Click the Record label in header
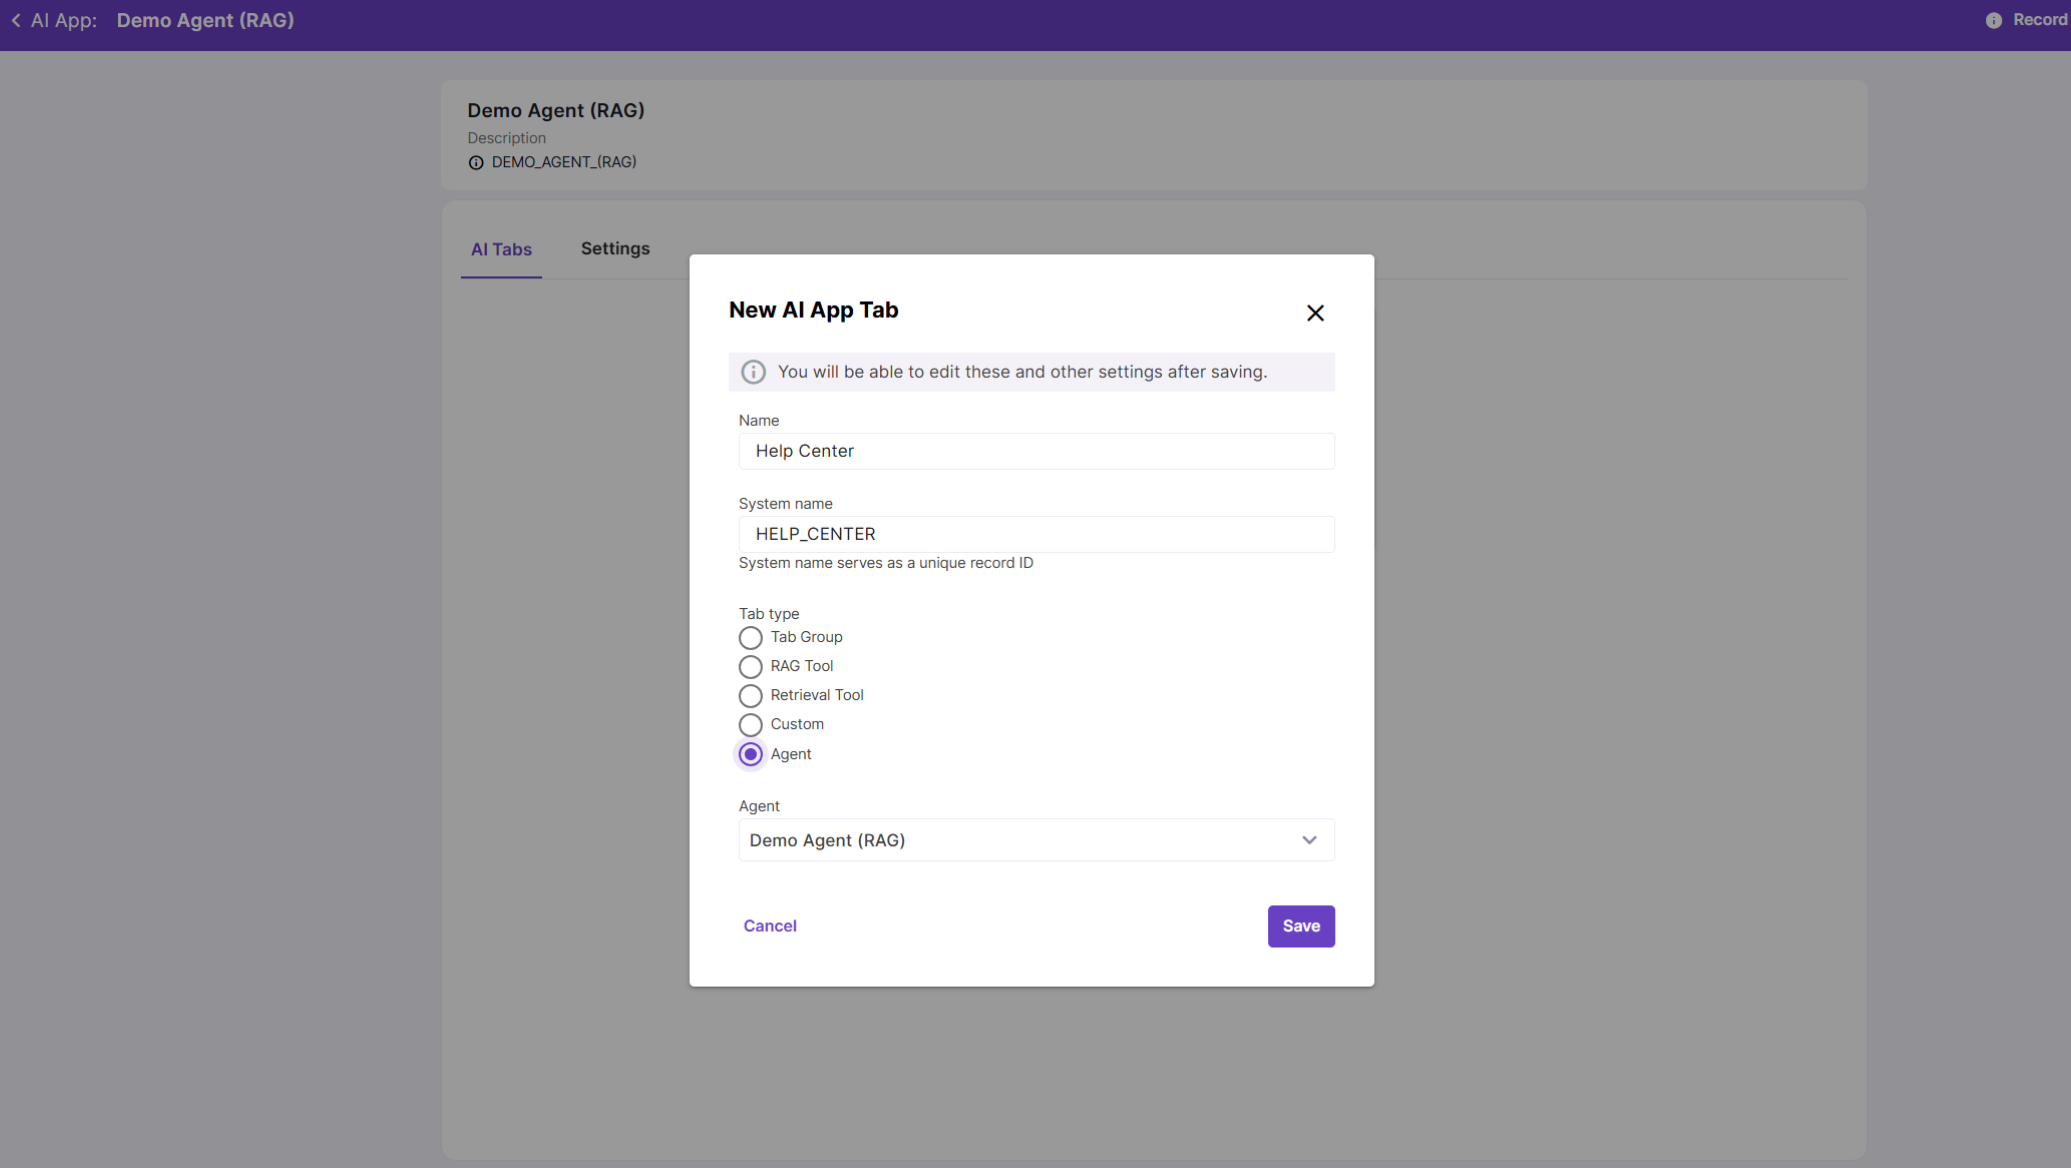The width and height of the screenshot is (2071, 1168). pos(2039,20)
